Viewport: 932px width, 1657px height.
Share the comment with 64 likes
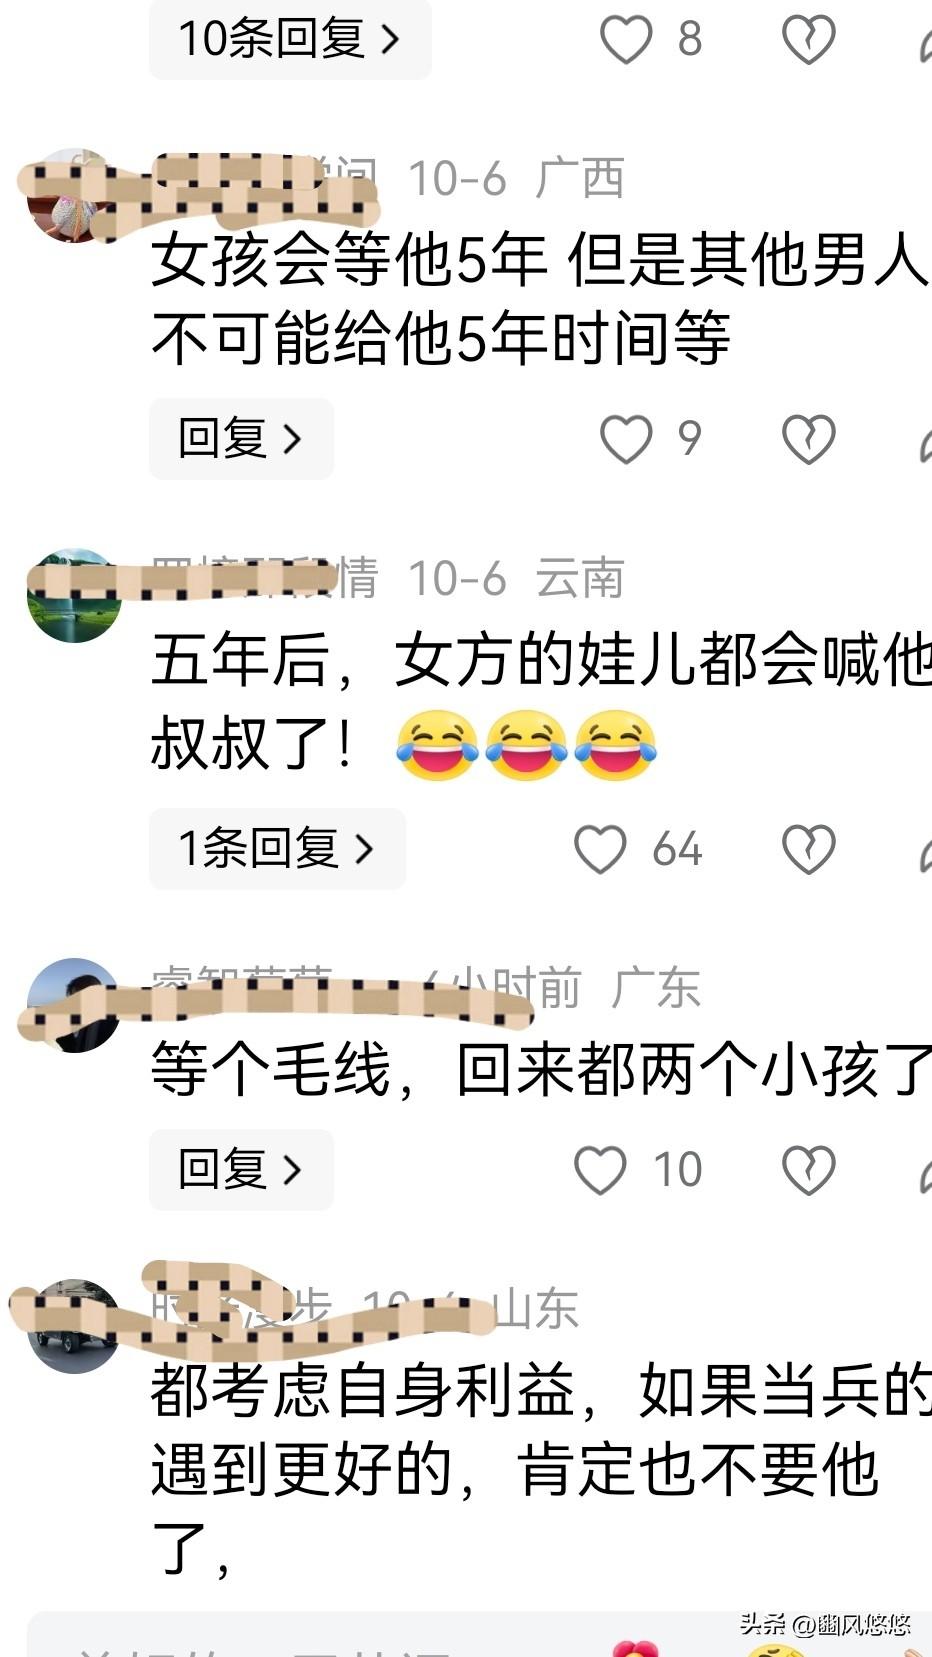pyautogui.click(x=924, y=850)
